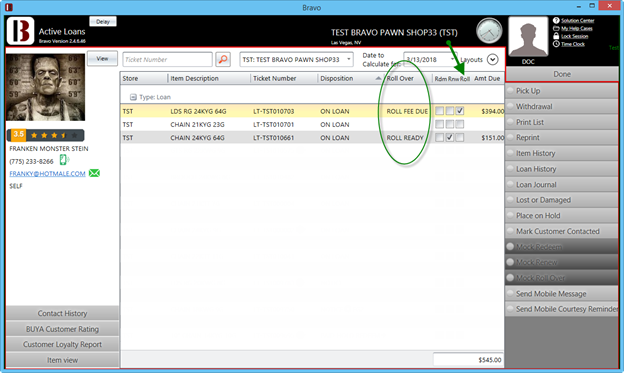Click the green mobile phone icon
The image size is (624, 373).
pos(64,160)
